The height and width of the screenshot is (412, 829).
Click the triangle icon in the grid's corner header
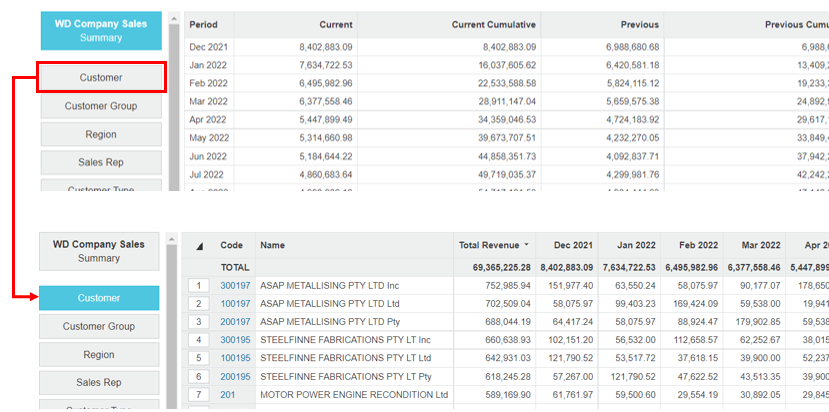(198, 245)
